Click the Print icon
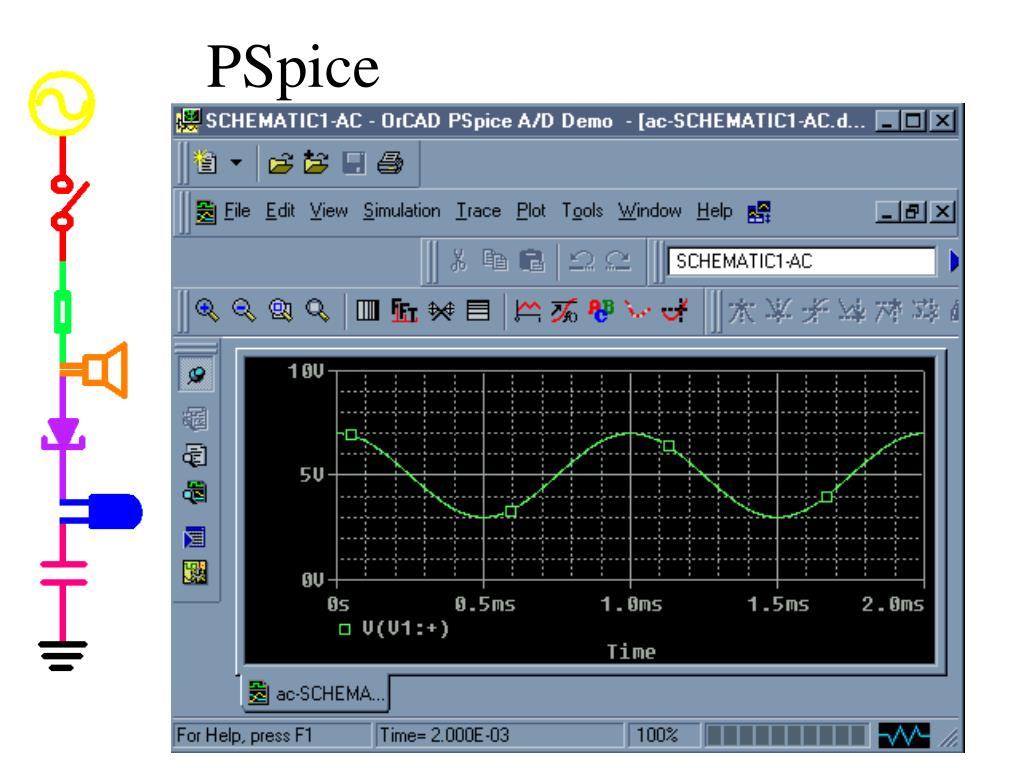Viewport: 1024px width, 768px height. [390, 163]
